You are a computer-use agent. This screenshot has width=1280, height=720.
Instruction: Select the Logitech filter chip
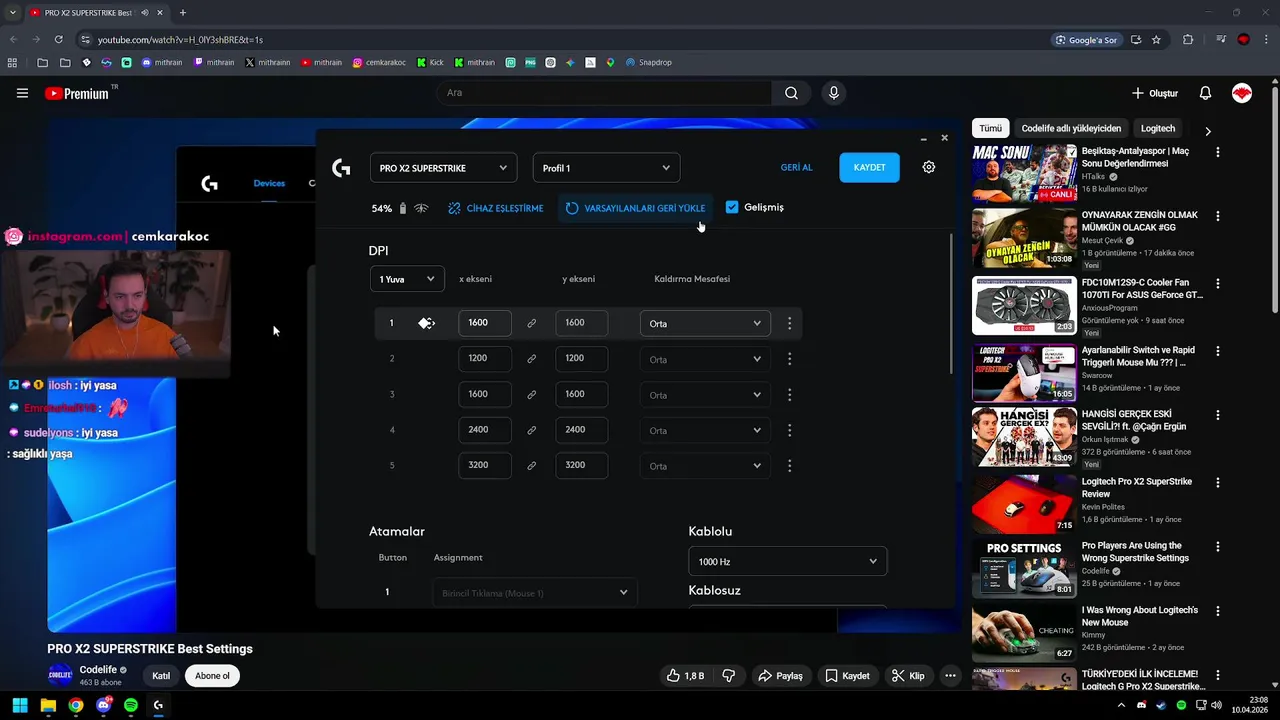click(x=1158, y=128)
